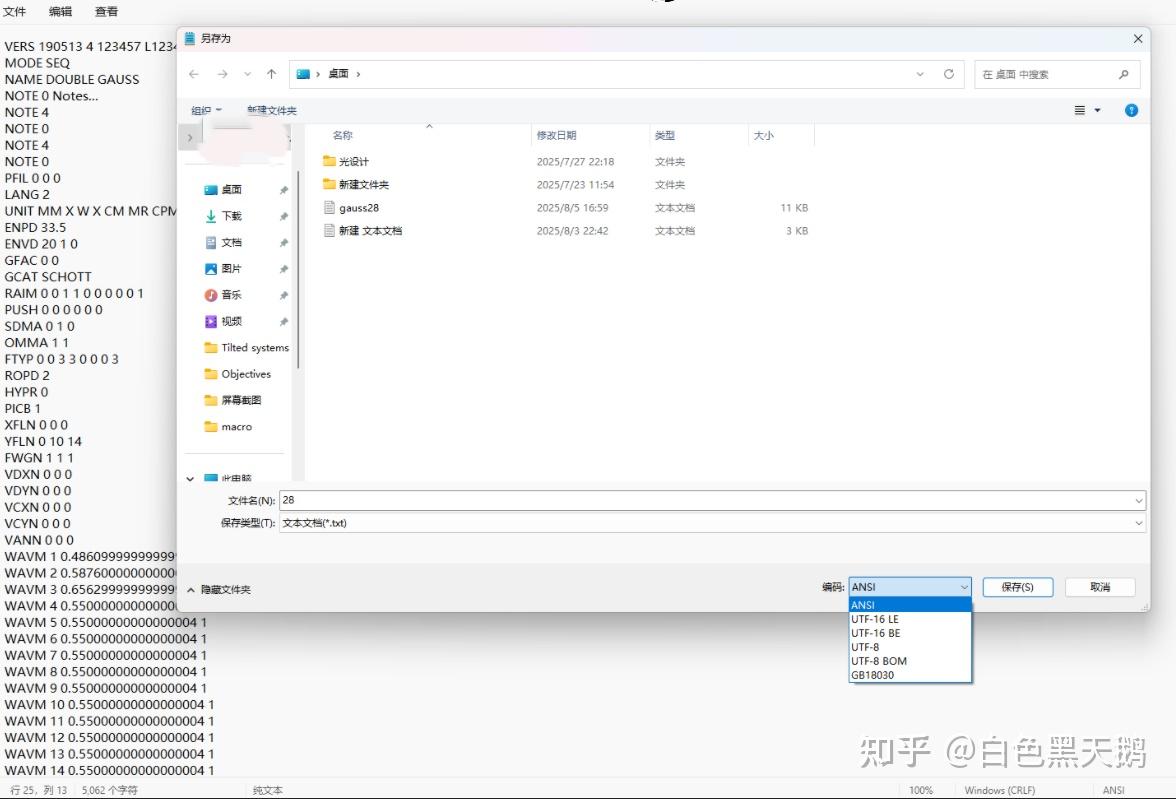Navigate up a folder using the up arrow
The height and width of the screenshot is (799, 1176).
[270, 73]
